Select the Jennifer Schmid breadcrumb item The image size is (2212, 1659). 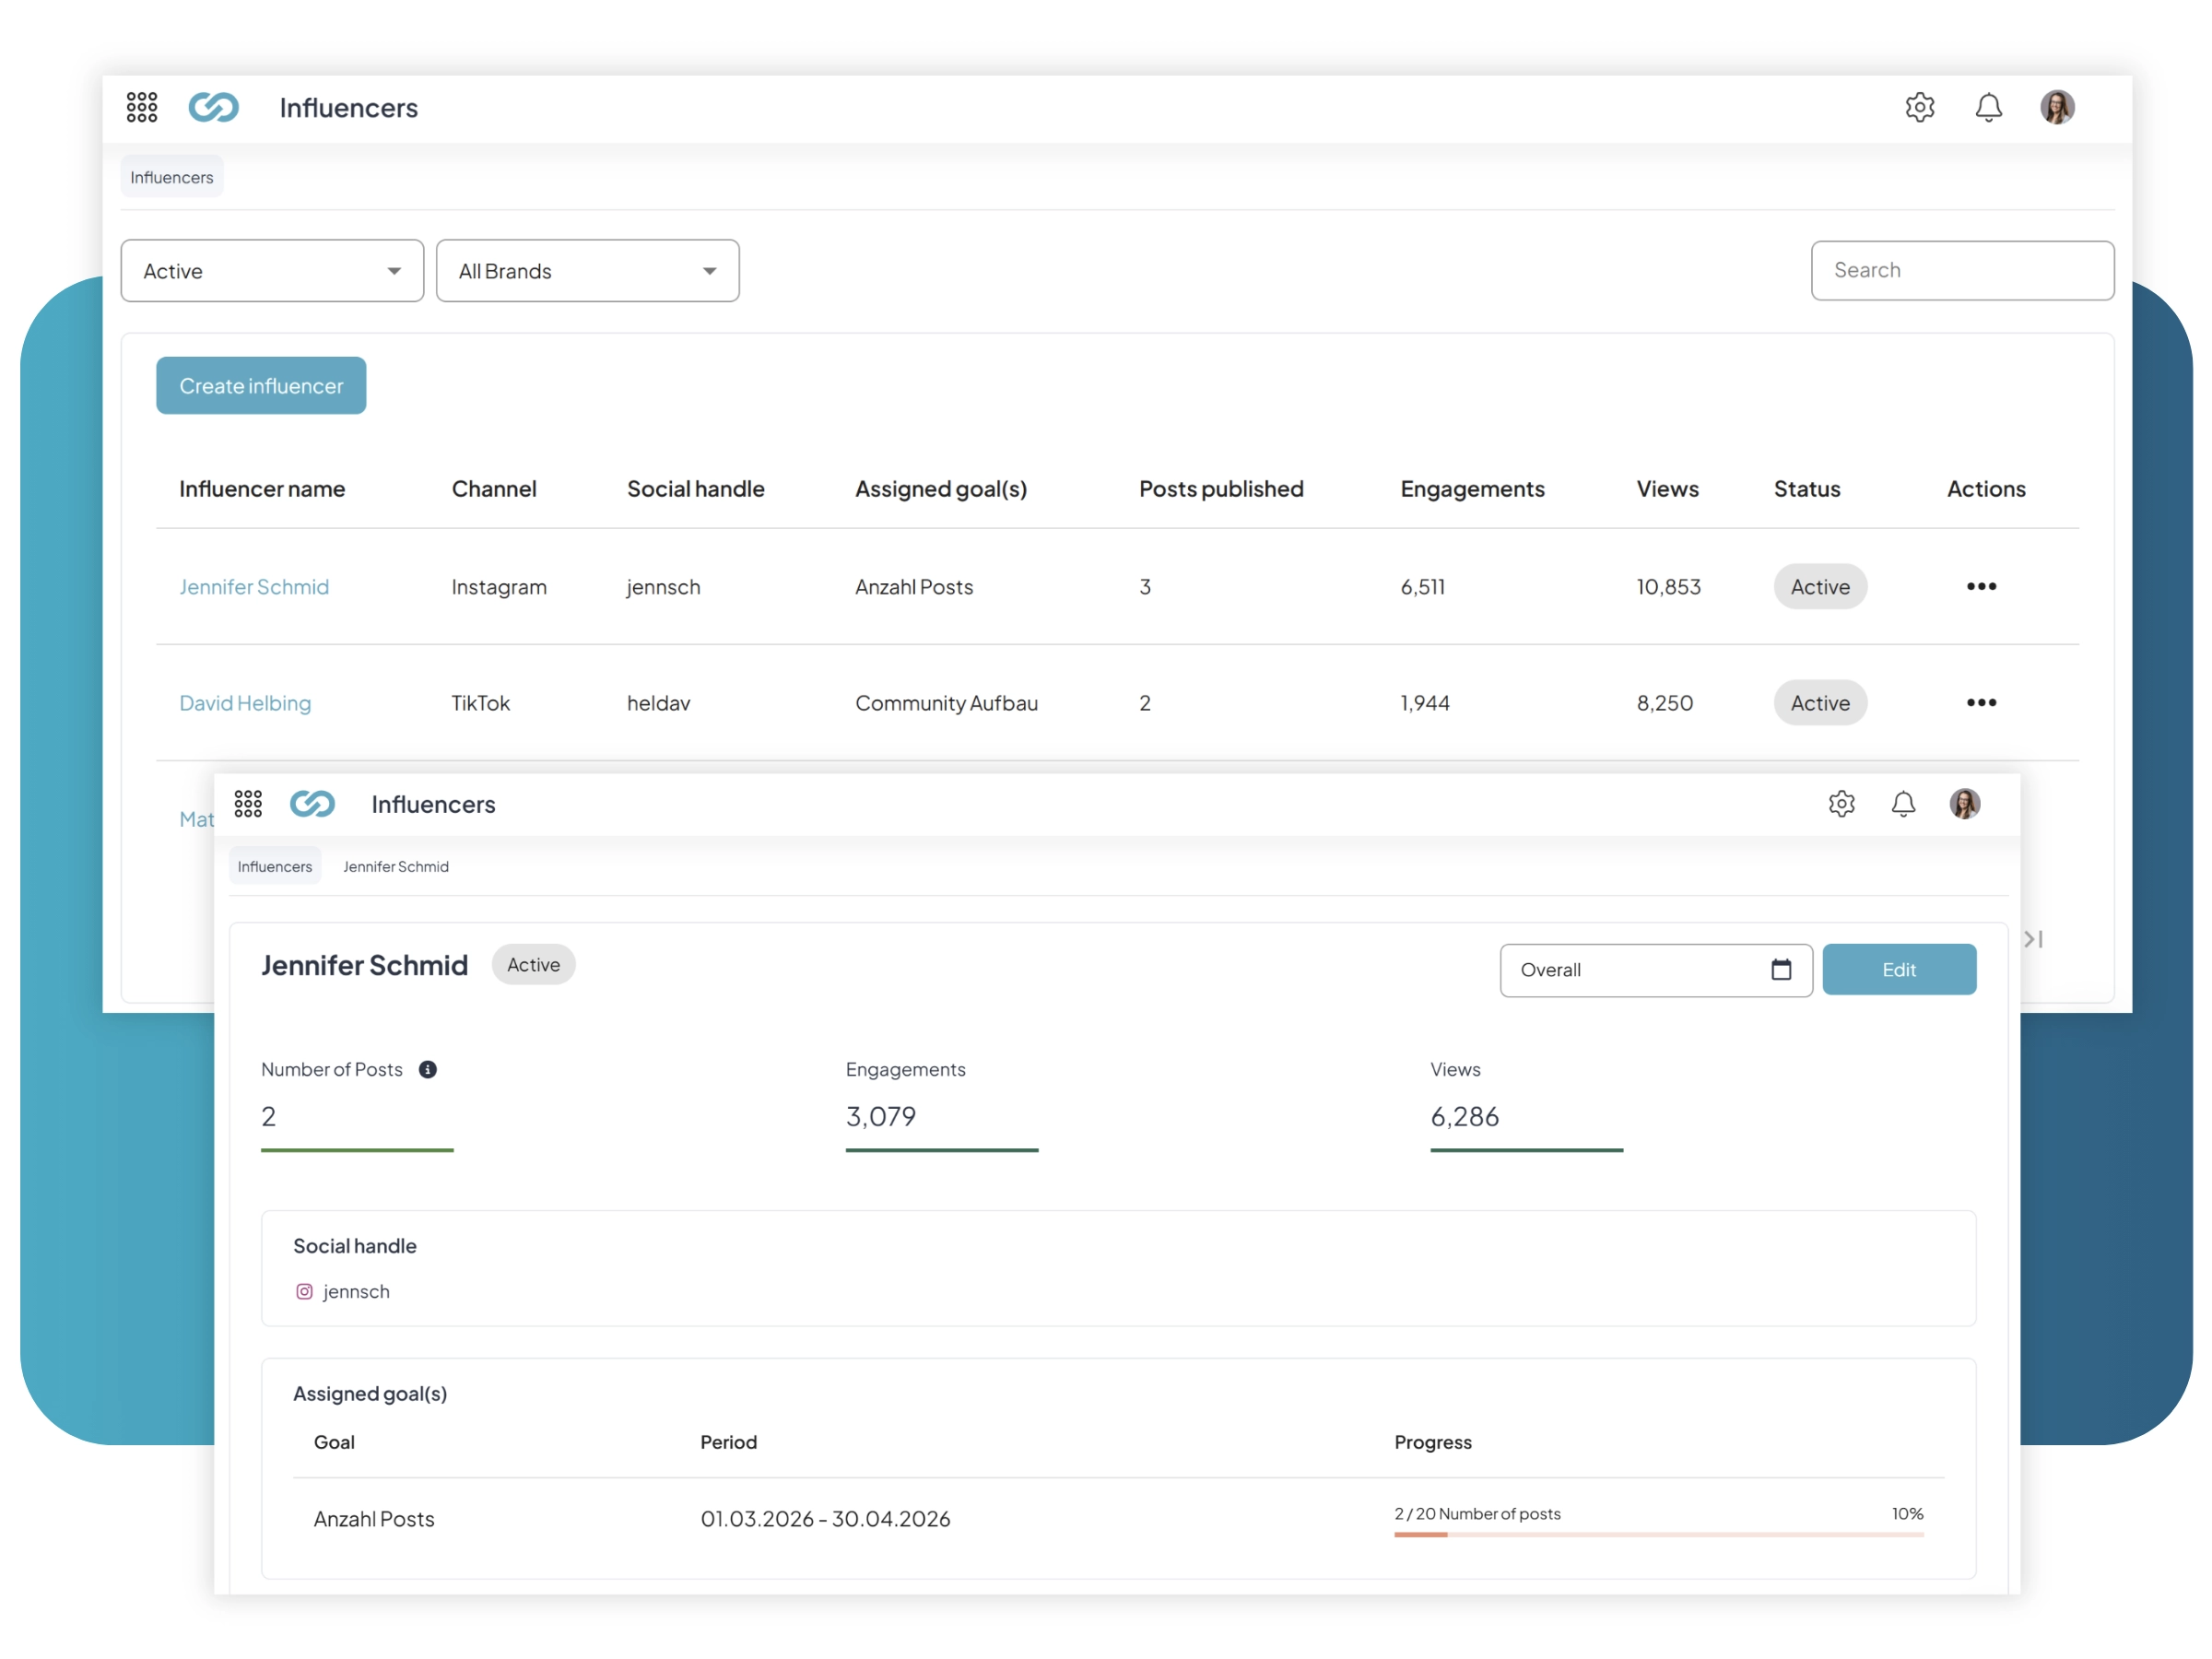396,866
